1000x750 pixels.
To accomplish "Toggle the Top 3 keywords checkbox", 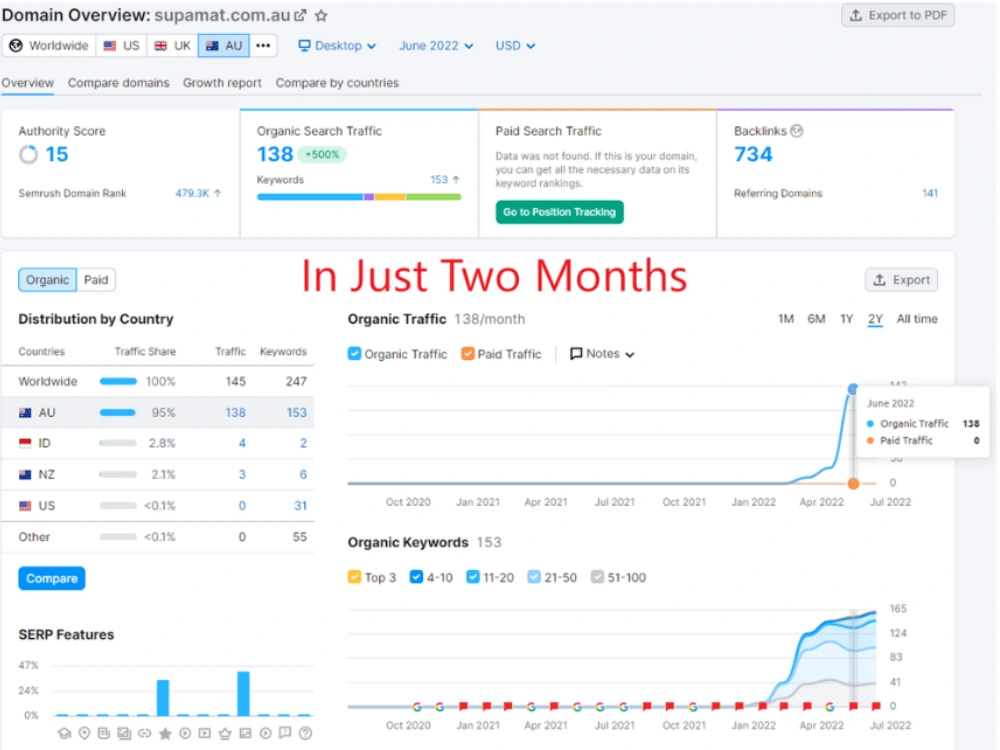I will [355, 577].
